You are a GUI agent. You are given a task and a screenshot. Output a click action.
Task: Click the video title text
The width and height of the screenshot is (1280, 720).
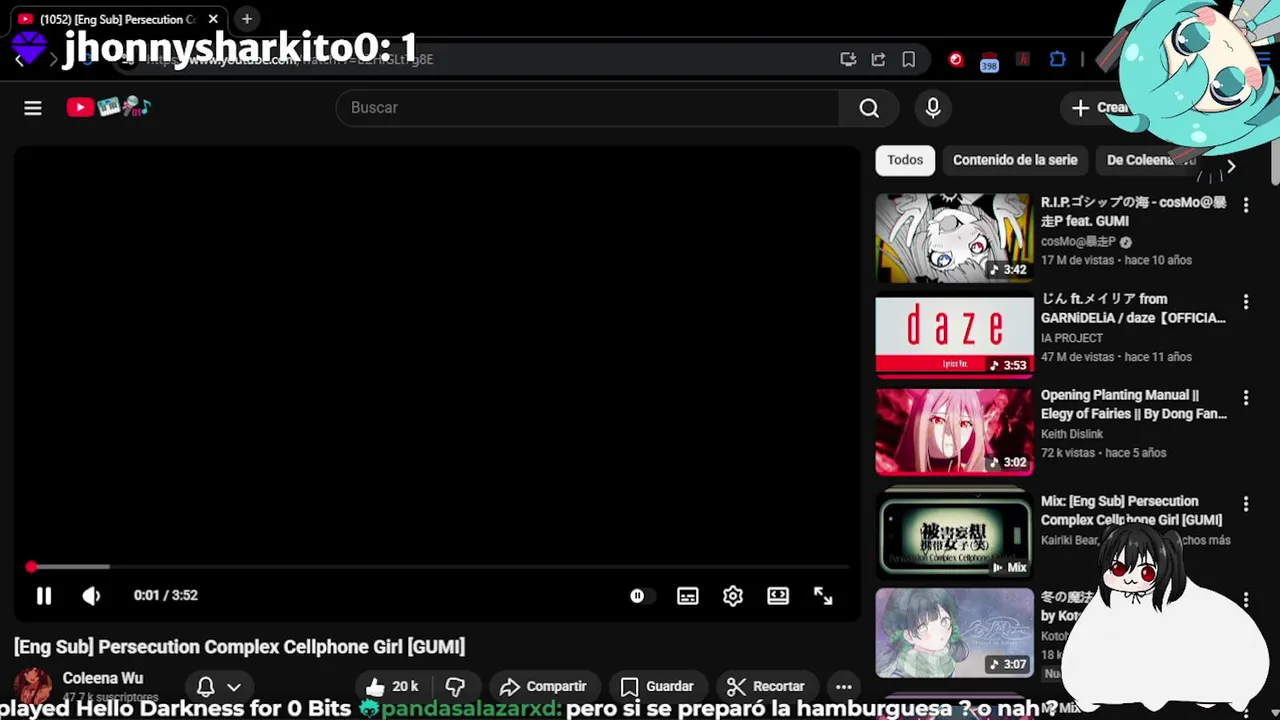[x=239, y=647]
